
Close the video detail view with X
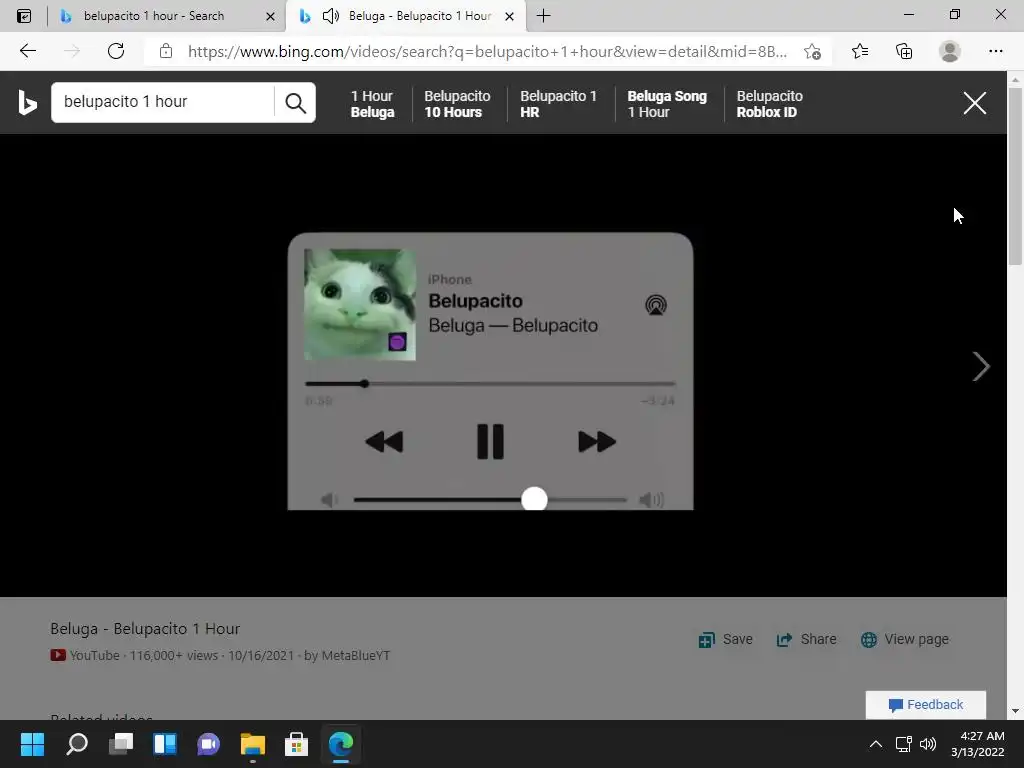click(x=974, y=103)
